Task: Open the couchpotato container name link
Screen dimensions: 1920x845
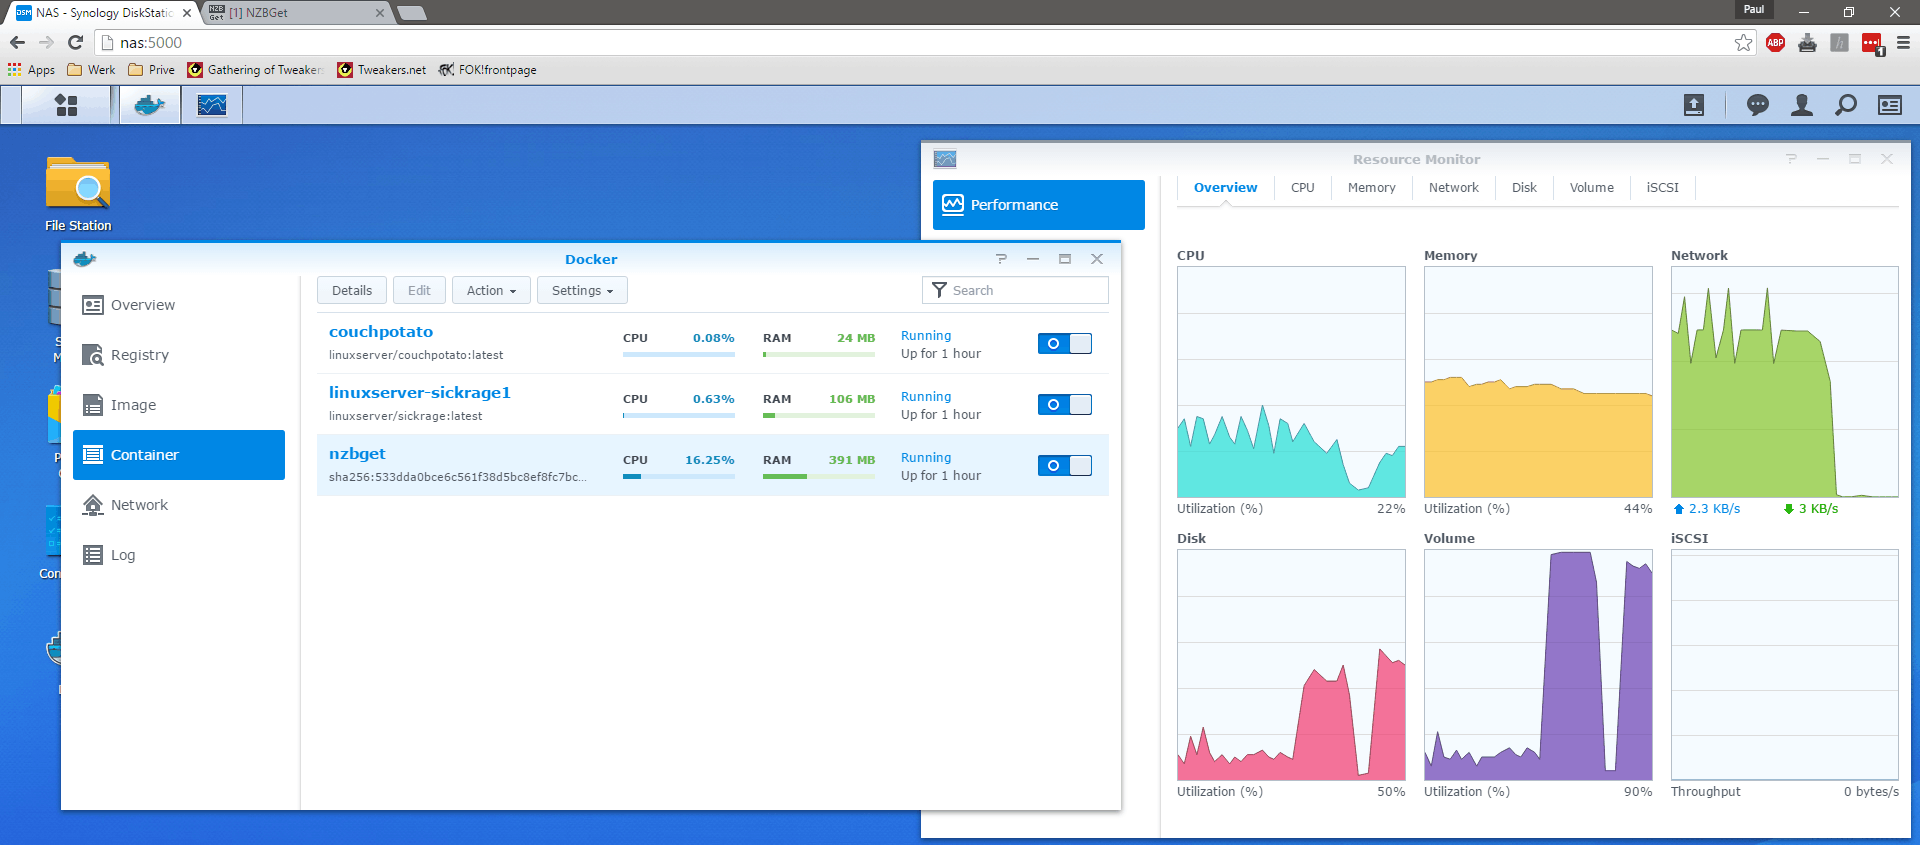Action: (x=381, y=332)
